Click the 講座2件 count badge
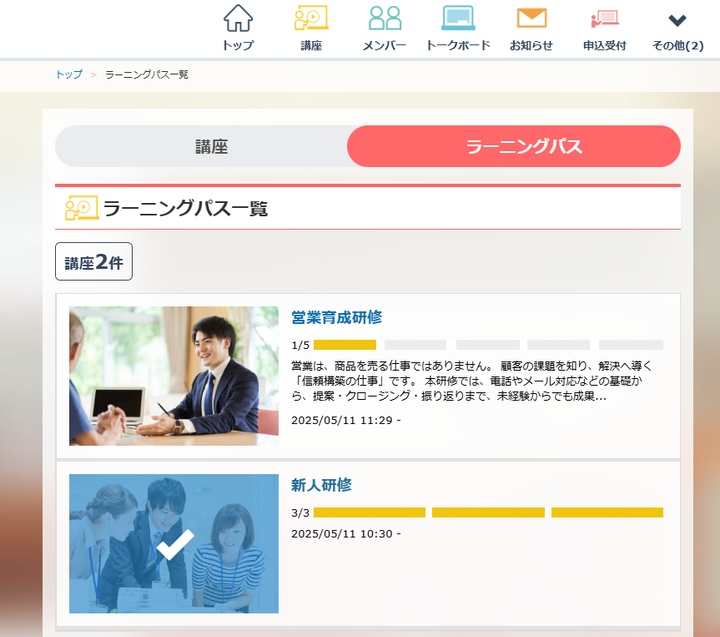 tap(94, 262)
